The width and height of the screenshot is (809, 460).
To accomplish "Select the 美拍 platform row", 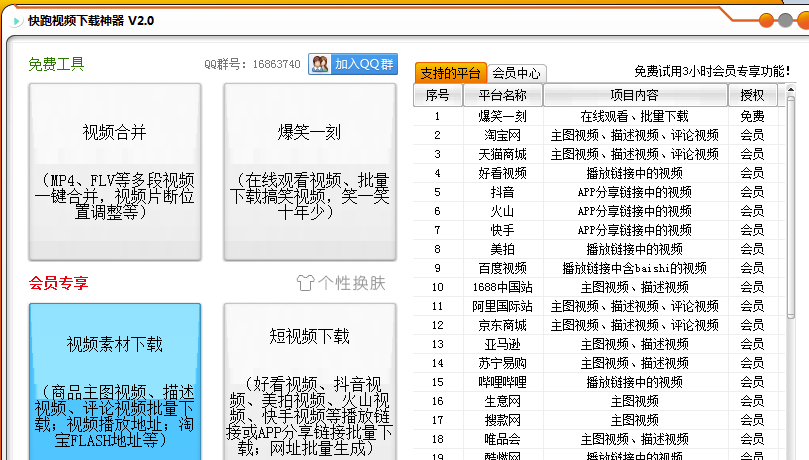I will pos(598,249).
